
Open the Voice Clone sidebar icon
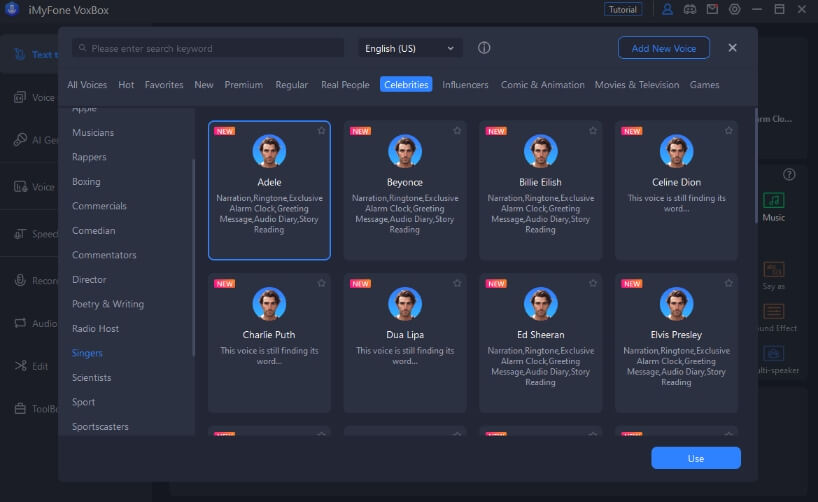(x=20, y=97)
